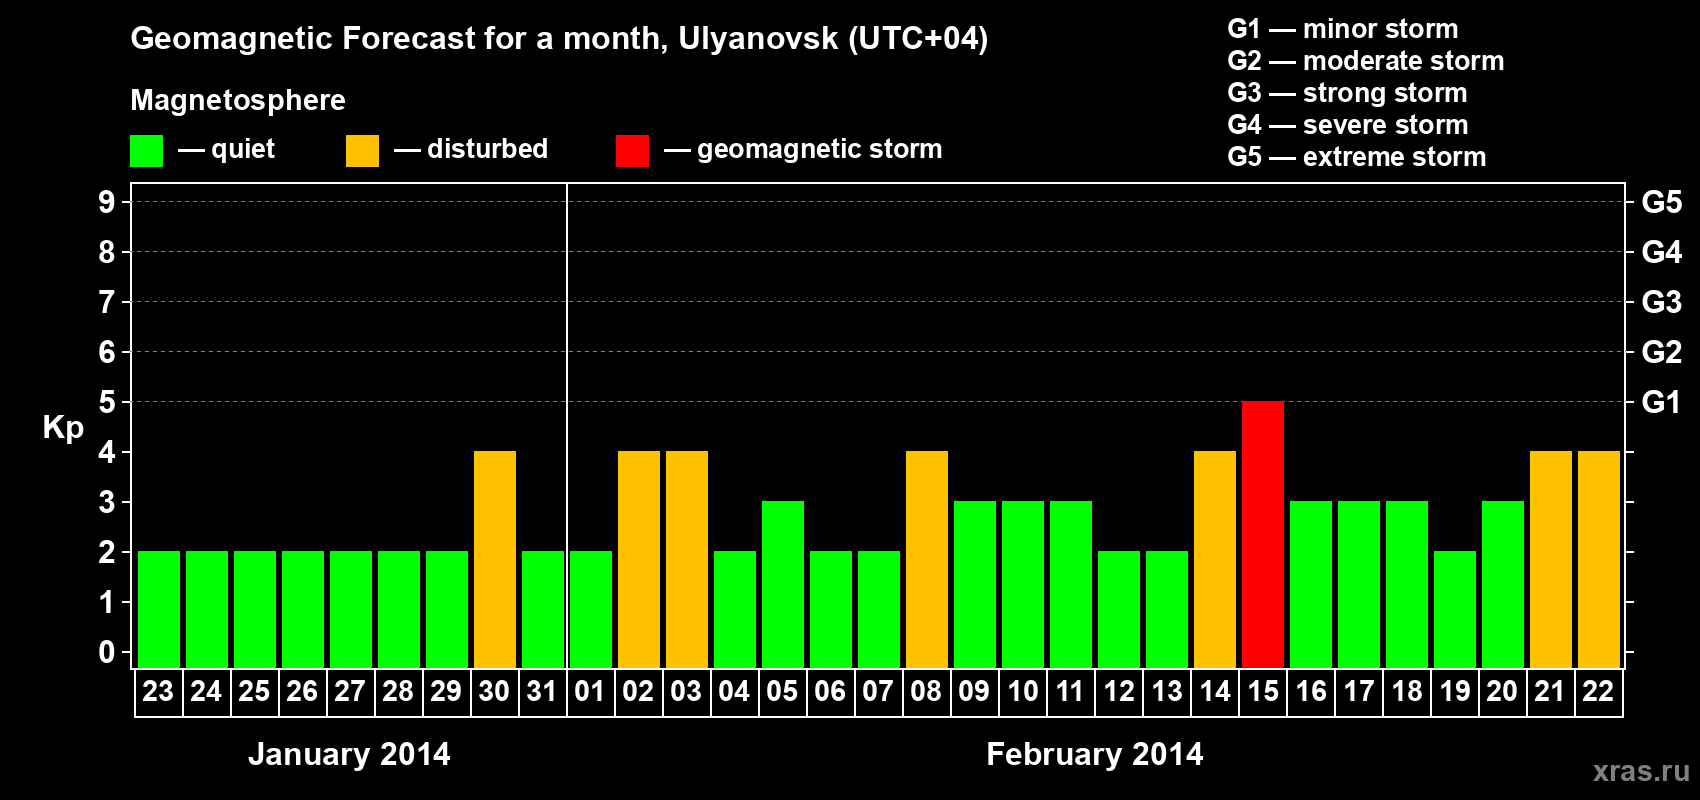The height and width of the screenshot is (800, 1700).
Task: Click the date label 07 on the axis
Action: [878, 691]
